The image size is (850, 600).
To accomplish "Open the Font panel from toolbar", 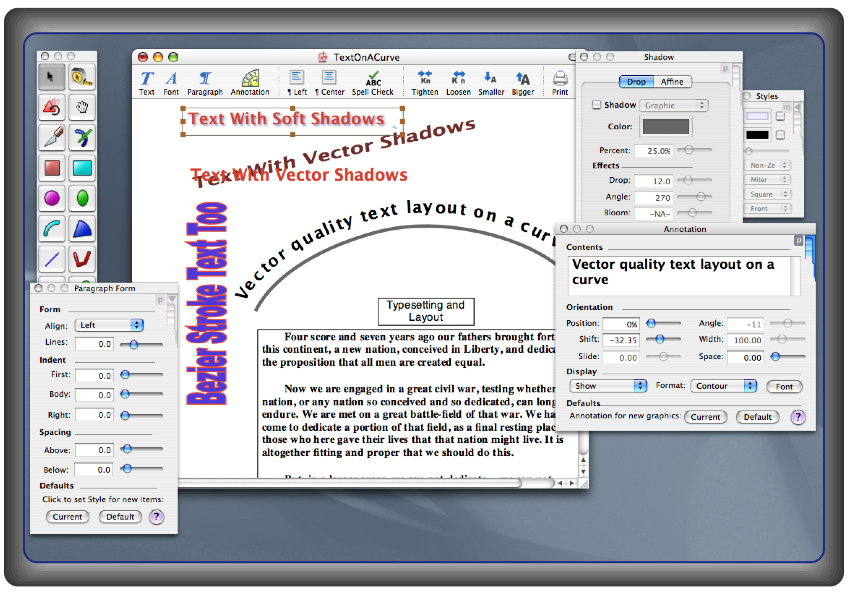I will (x=171, y=83).
